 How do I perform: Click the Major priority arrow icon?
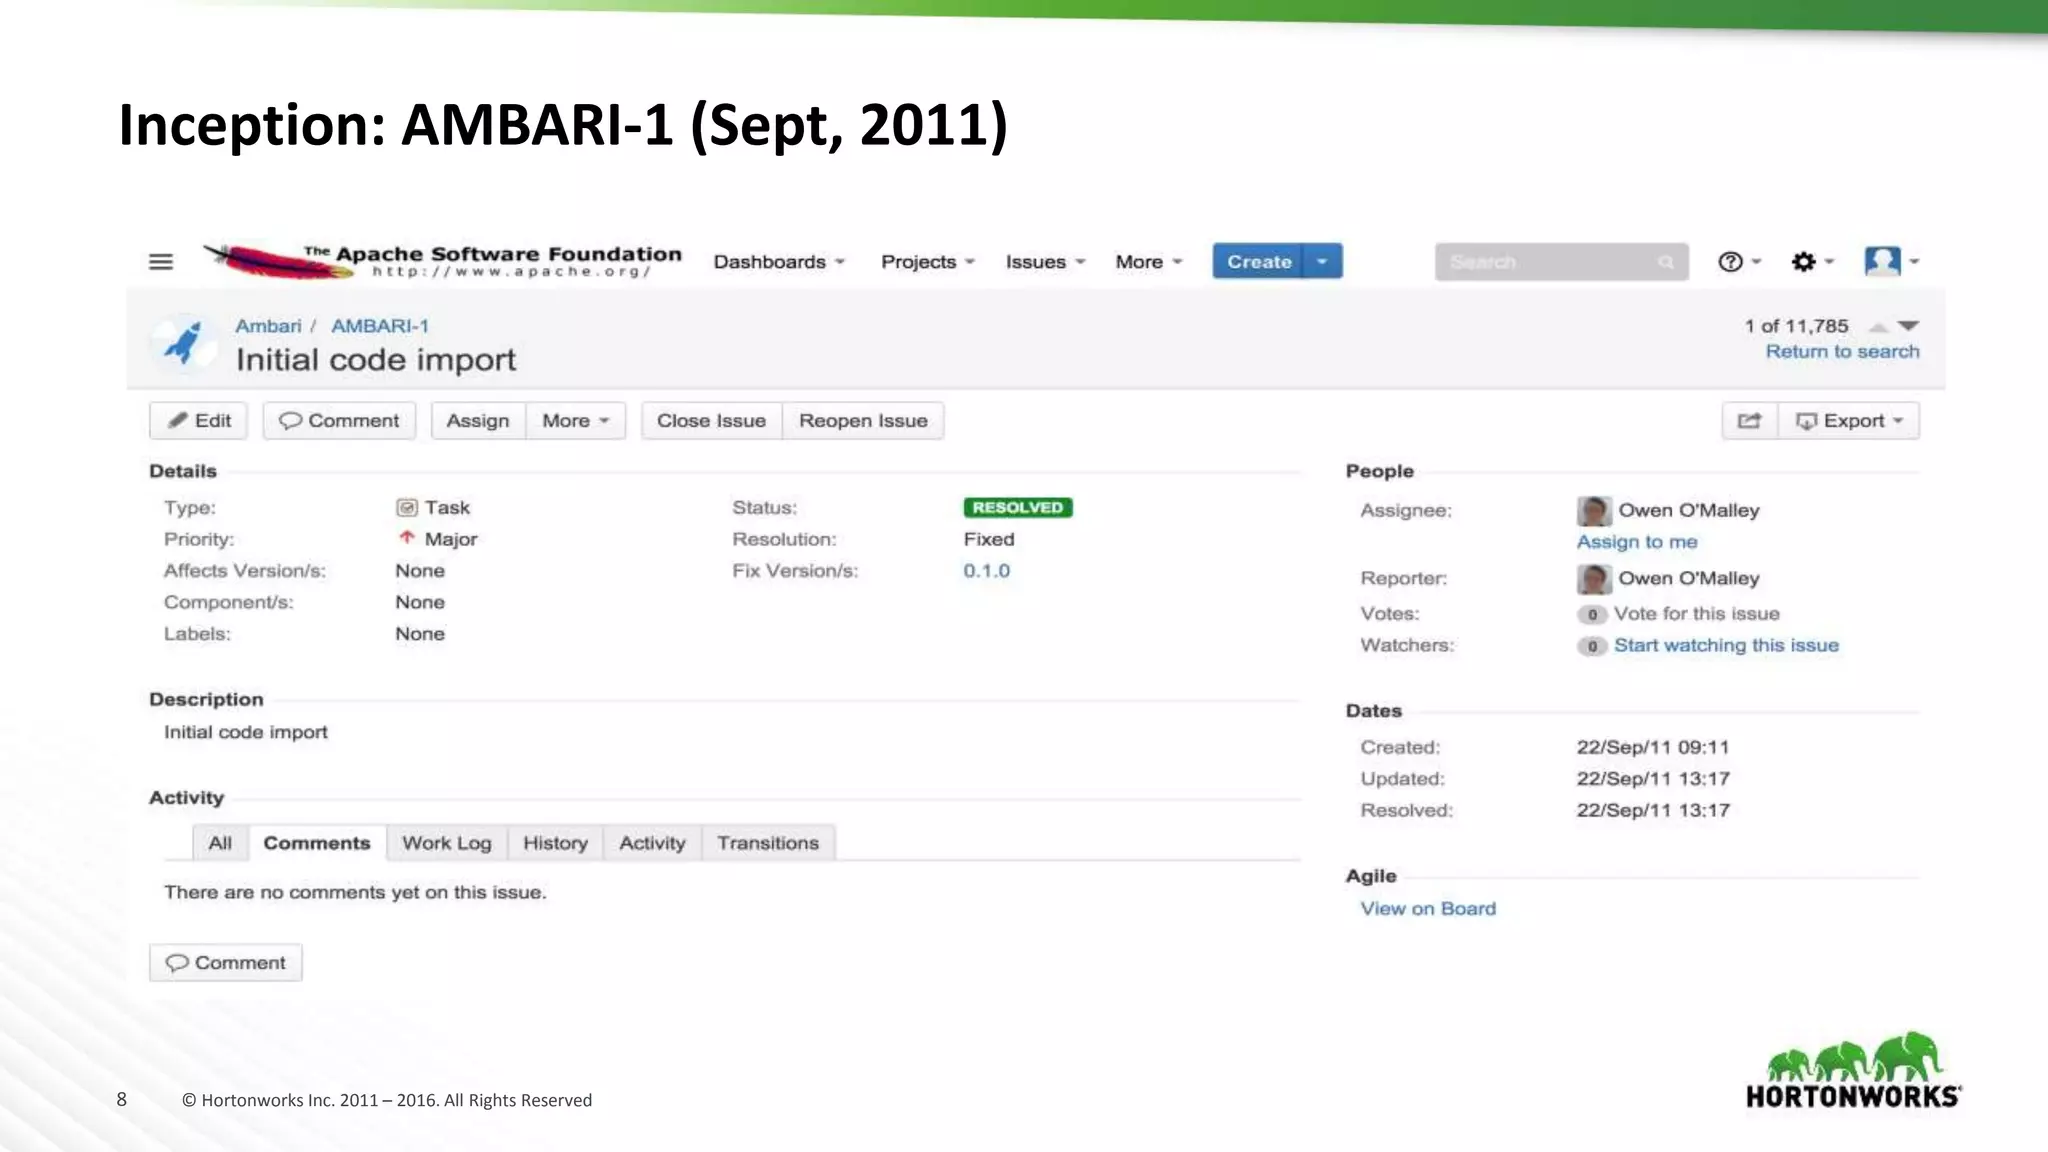[406, 538]
